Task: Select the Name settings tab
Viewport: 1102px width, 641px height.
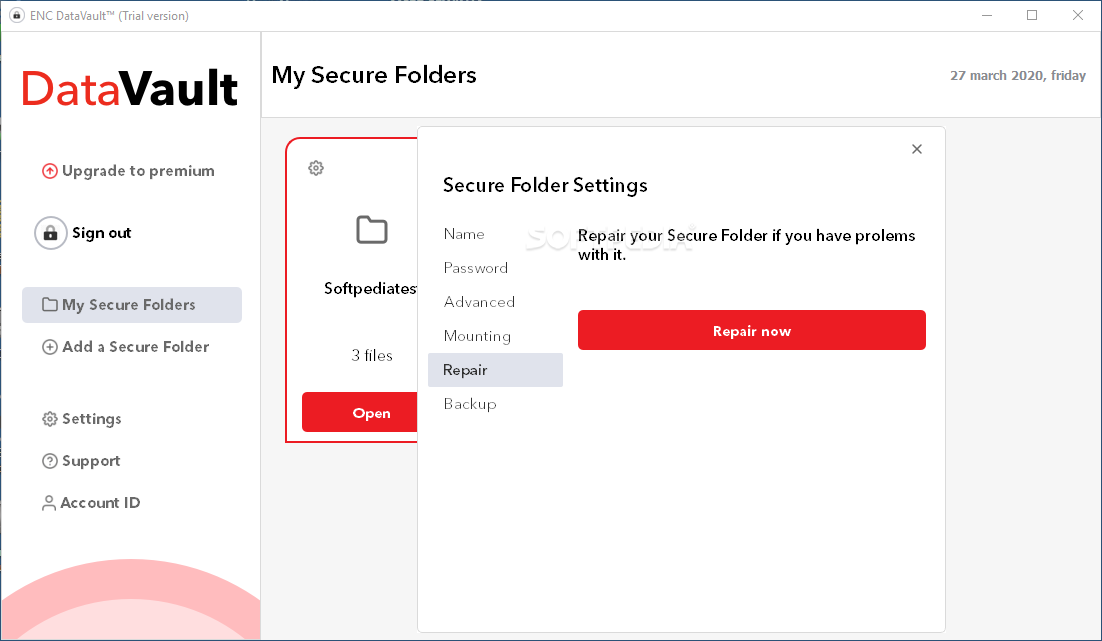Action: (x=495, y=234)
